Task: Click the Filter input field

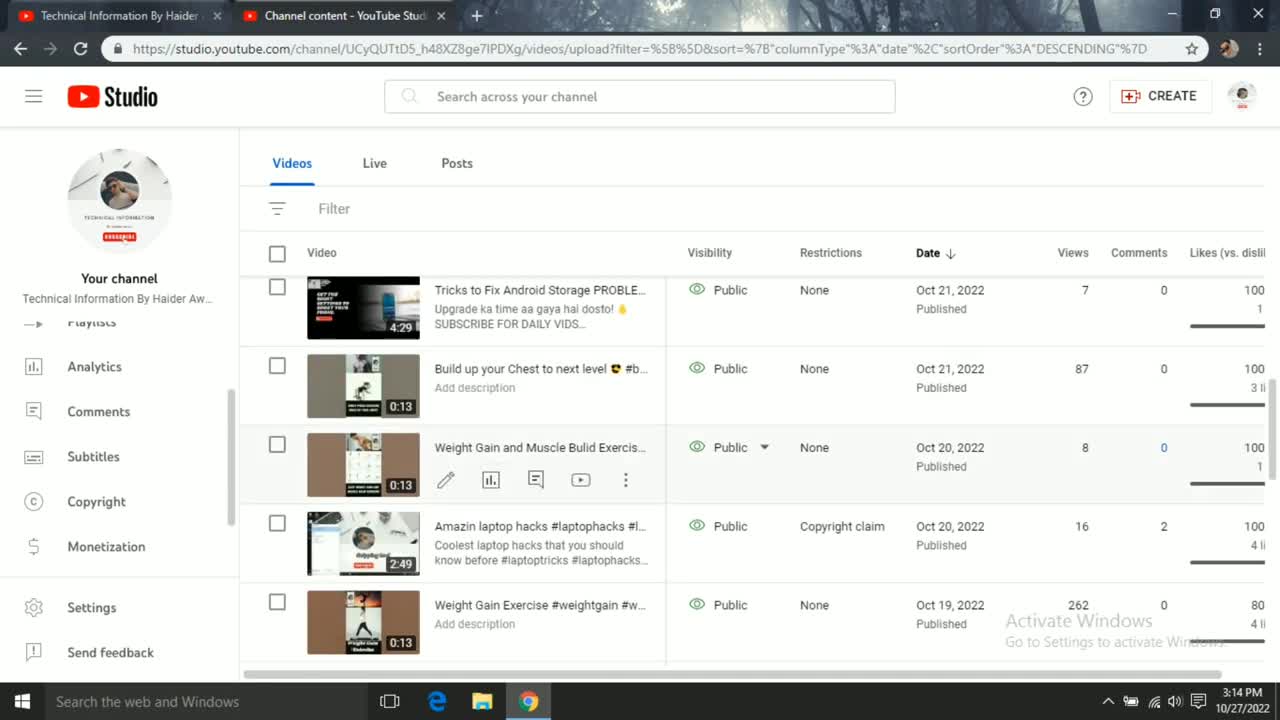Action: 334,209
